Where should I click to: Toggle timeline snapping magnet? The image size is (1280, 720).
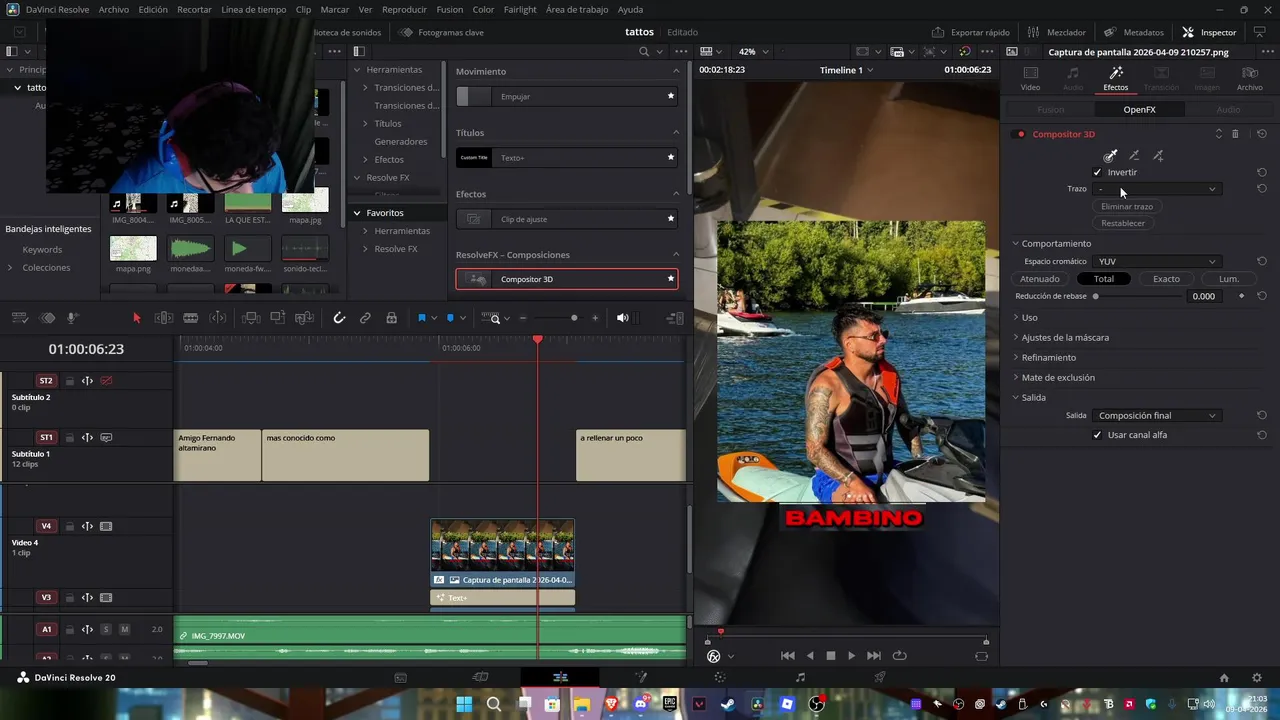tap(339, 318)
